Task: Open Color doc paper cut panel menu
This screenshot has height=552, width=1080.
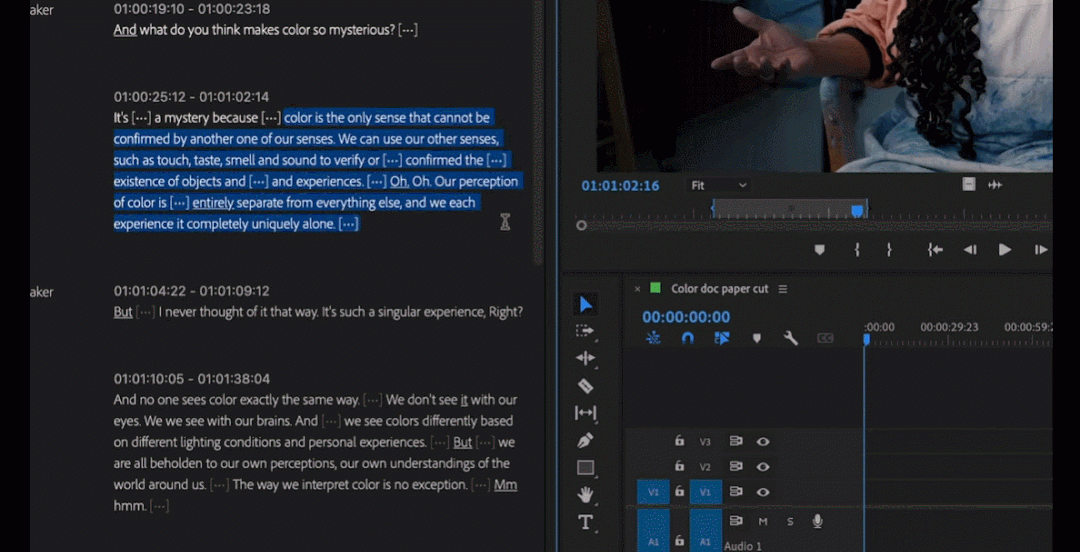Action: (x=782, y=289)
